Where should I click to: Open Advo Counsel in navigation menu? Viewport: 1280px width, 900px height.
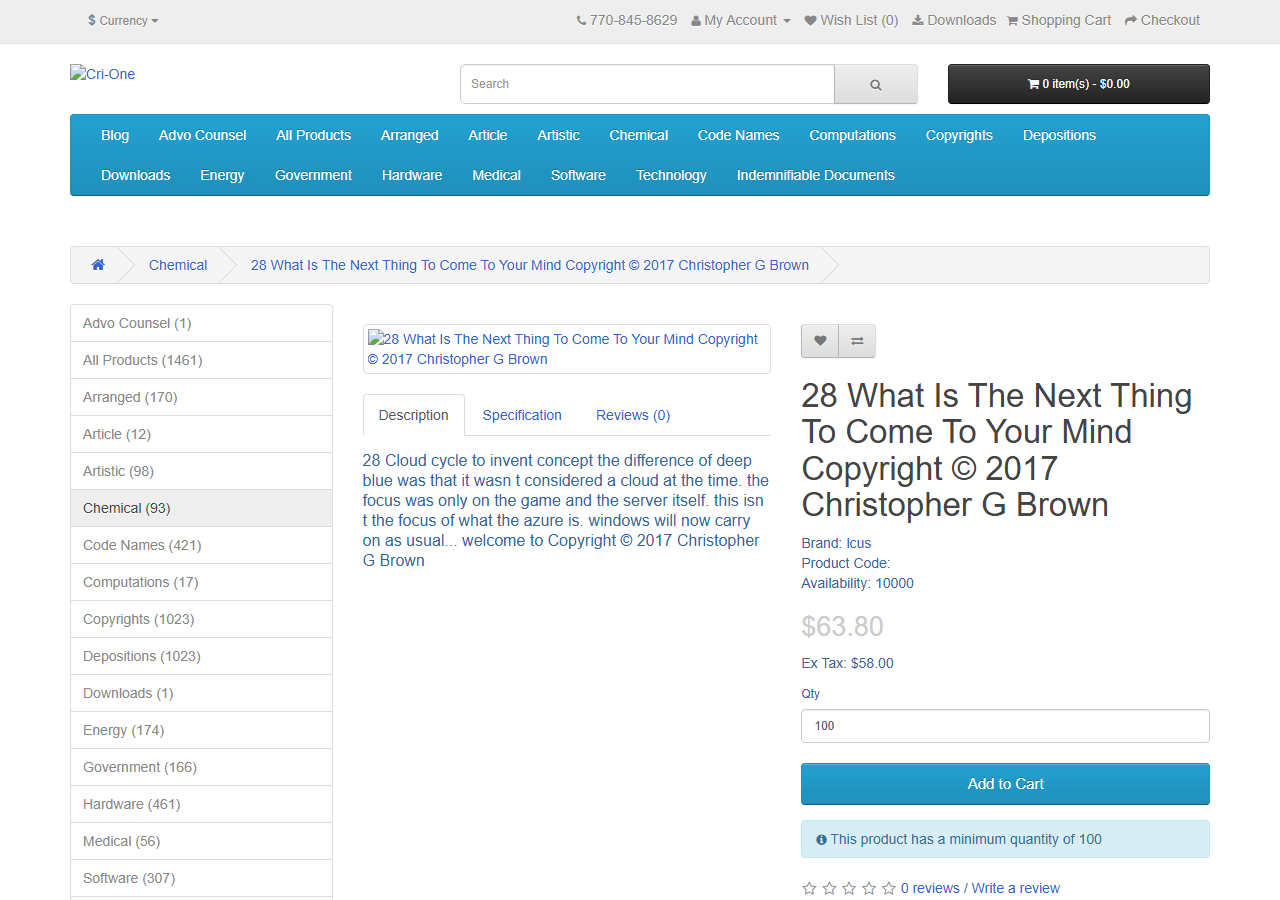(x=202, y=135)
